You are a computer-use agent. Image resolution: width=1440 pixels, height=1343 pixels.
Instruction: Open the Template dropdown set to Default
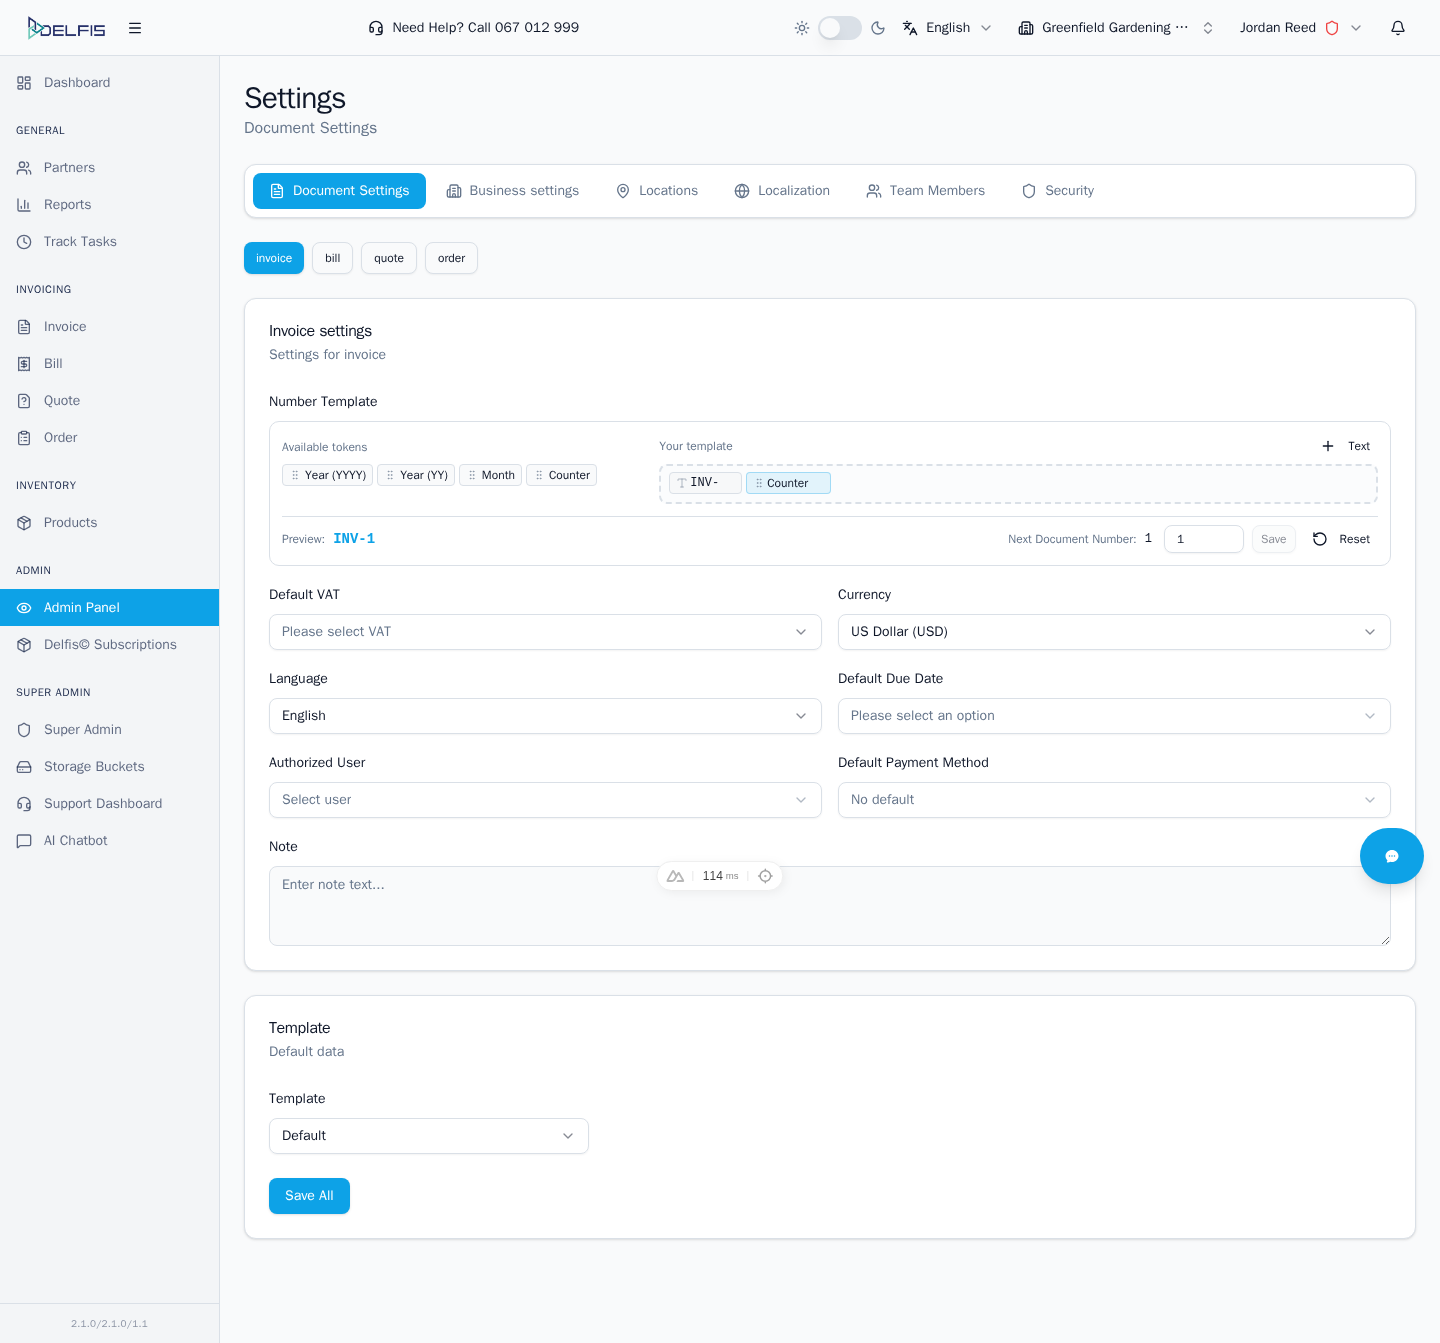428,1136
